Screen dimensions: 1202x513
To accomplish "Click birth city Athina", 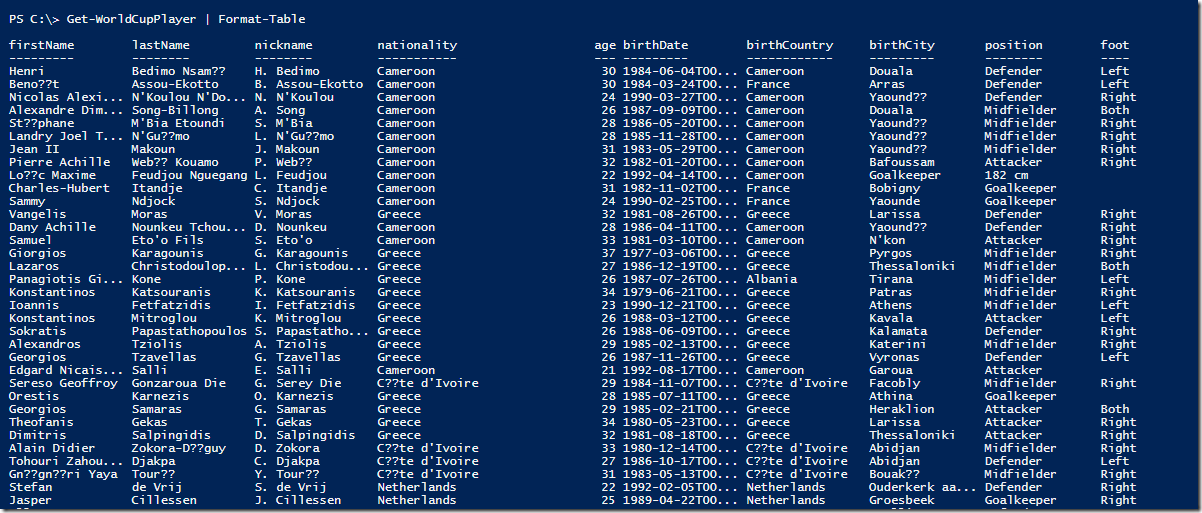I will (890, 396).
